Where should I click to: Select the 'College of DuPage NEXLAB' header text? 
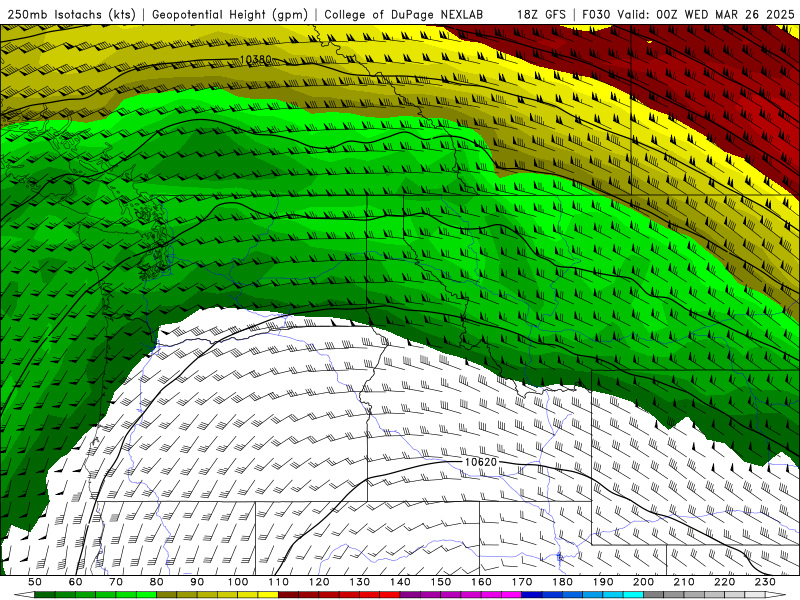click(404, 14)
